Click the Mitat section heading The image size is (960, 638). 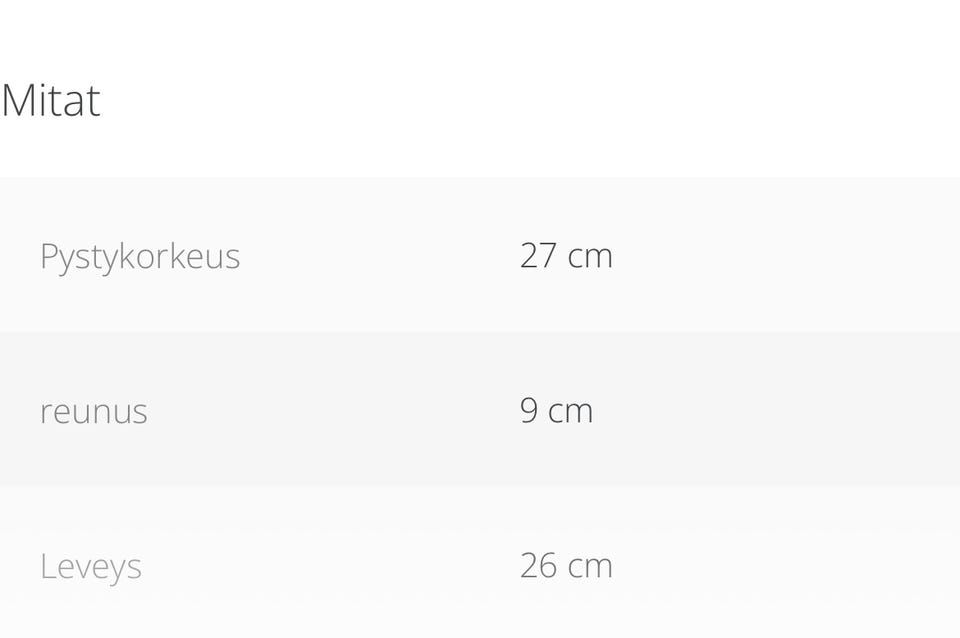coord(50,101)
